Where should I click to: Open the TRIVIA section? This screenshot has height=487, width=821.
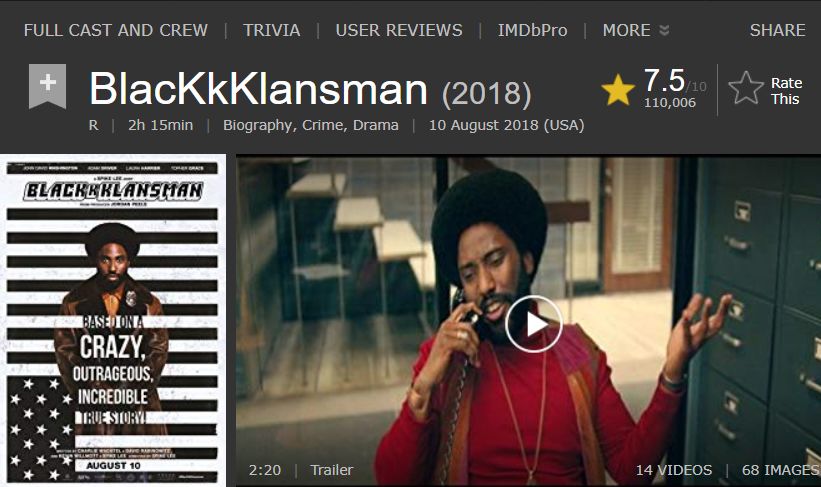click(271, 30)
